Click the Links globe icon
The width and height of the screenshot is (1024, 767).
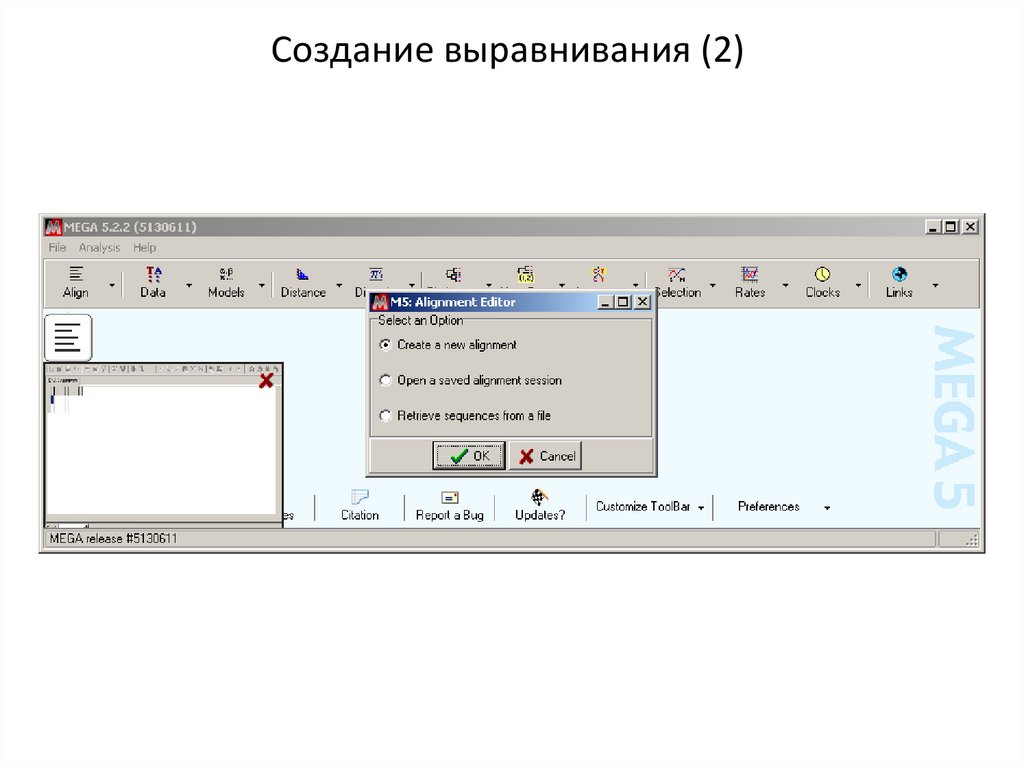[899, 274]
